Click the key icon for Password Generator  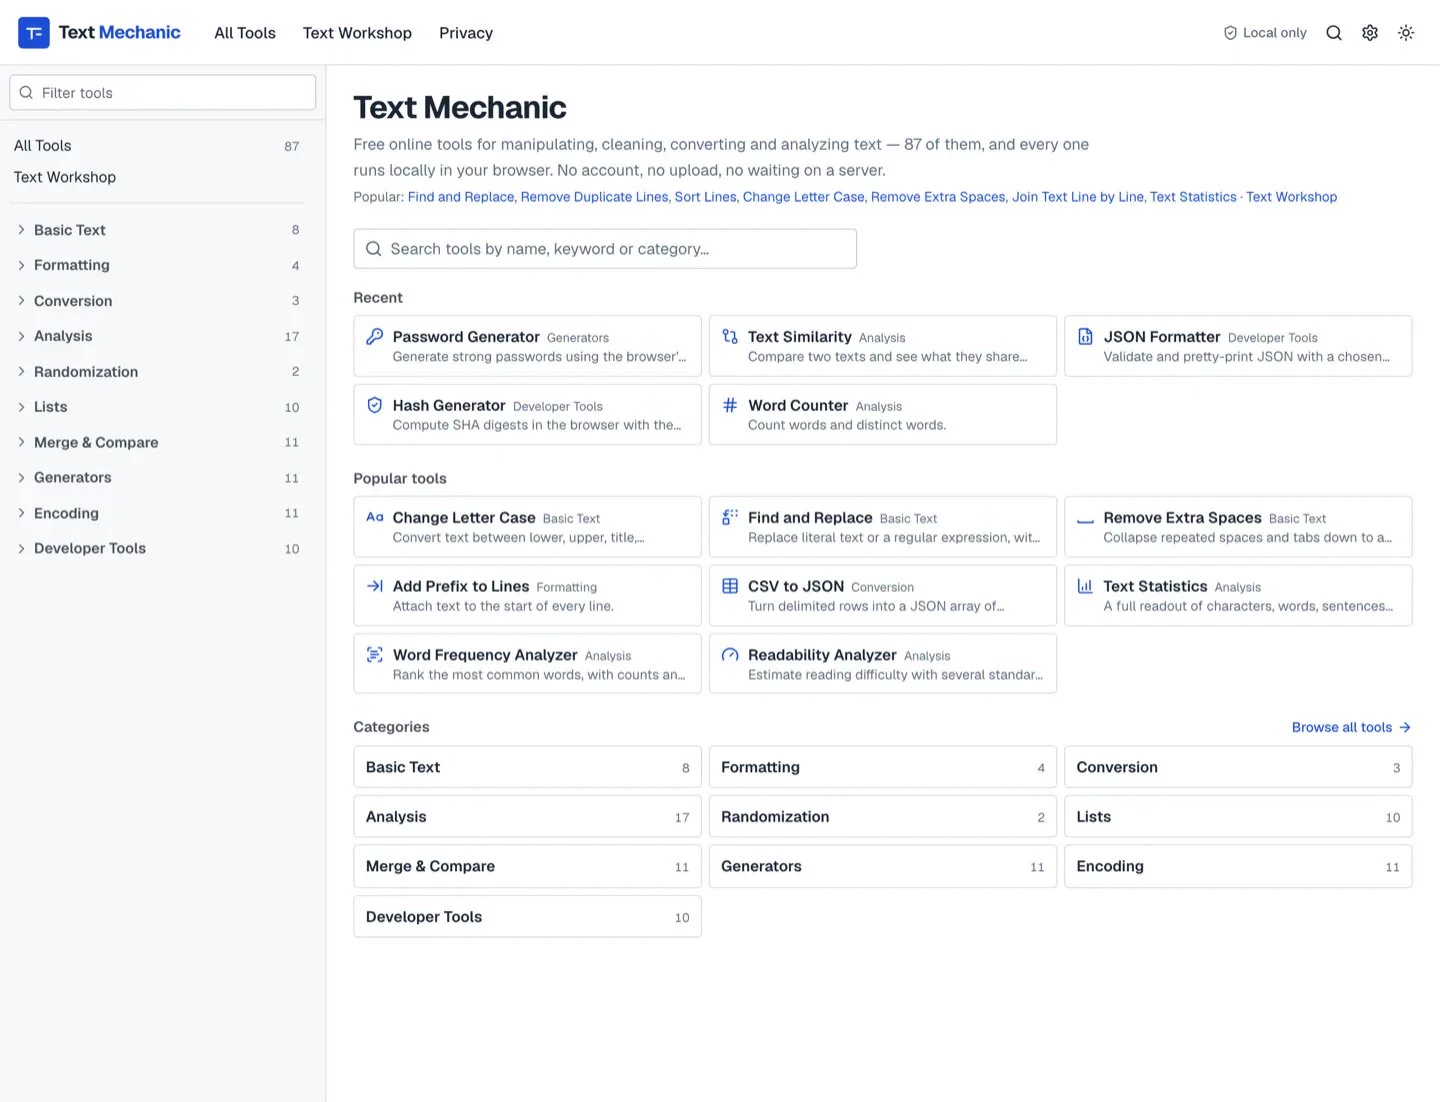(375, 337)
